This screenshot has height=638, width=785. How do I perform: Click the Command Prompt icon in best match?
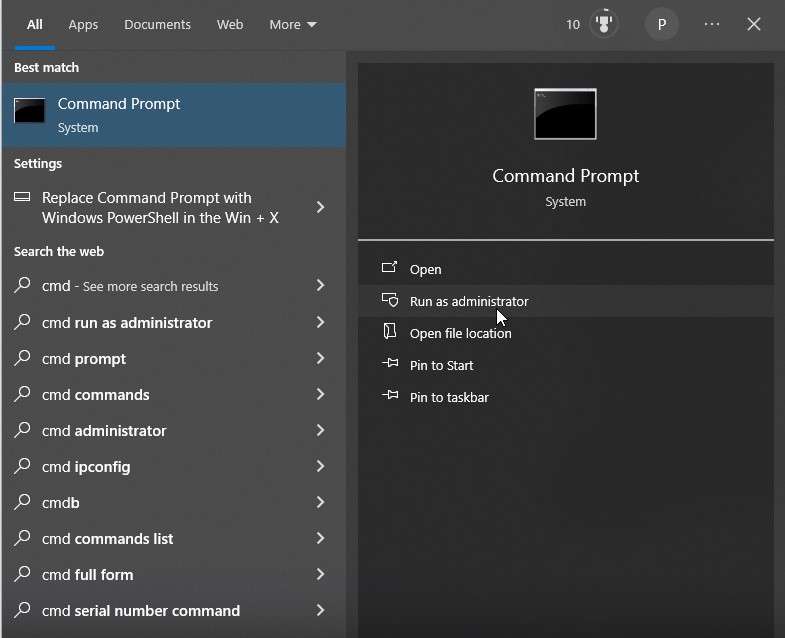tap(30, 110)
